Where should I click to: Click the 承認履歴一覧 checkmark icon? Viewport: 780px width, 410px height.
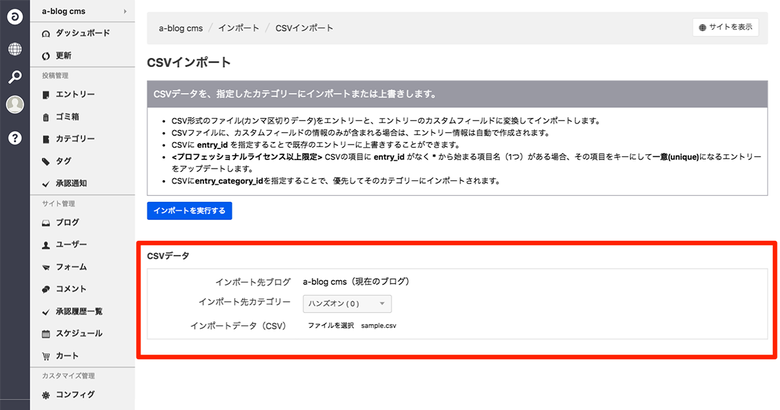click(x=46, y=312)
